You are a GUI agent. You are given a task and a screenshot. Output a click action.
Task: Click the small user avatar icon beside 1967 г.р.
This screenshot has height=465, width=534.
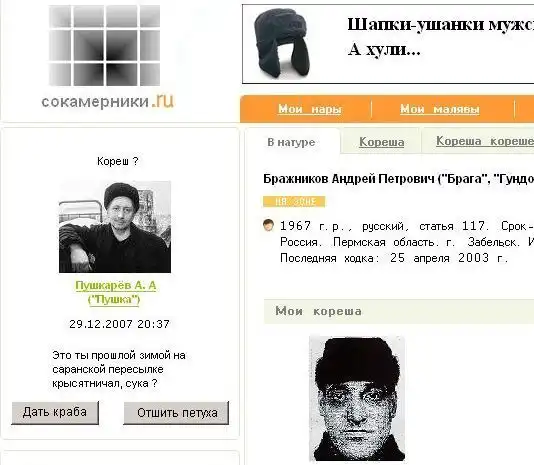268,225
